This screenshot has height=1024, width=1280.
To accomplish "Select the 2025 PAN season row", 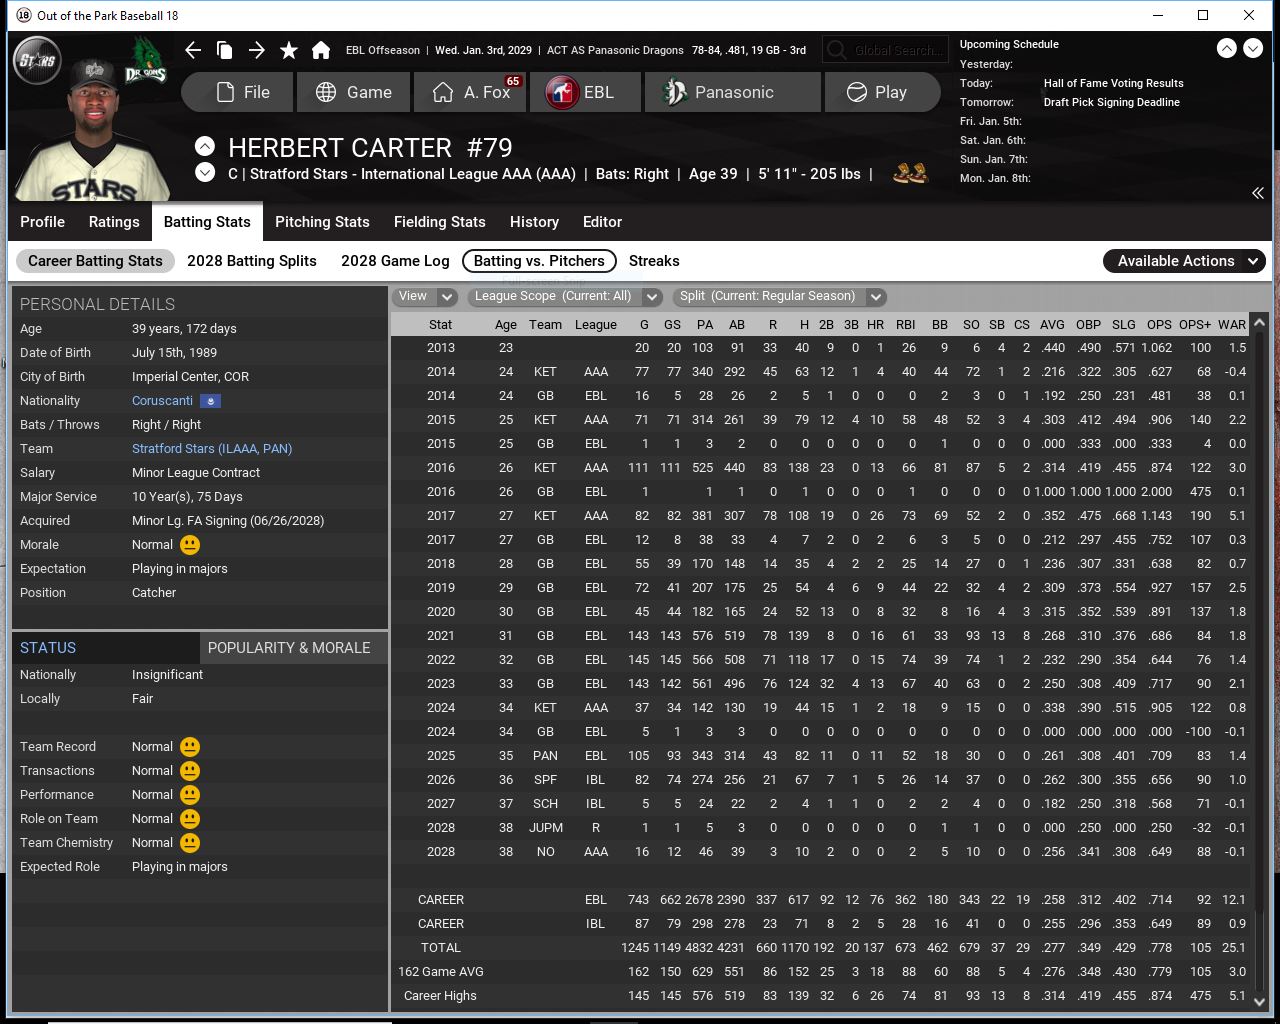I will click(821, 756).
